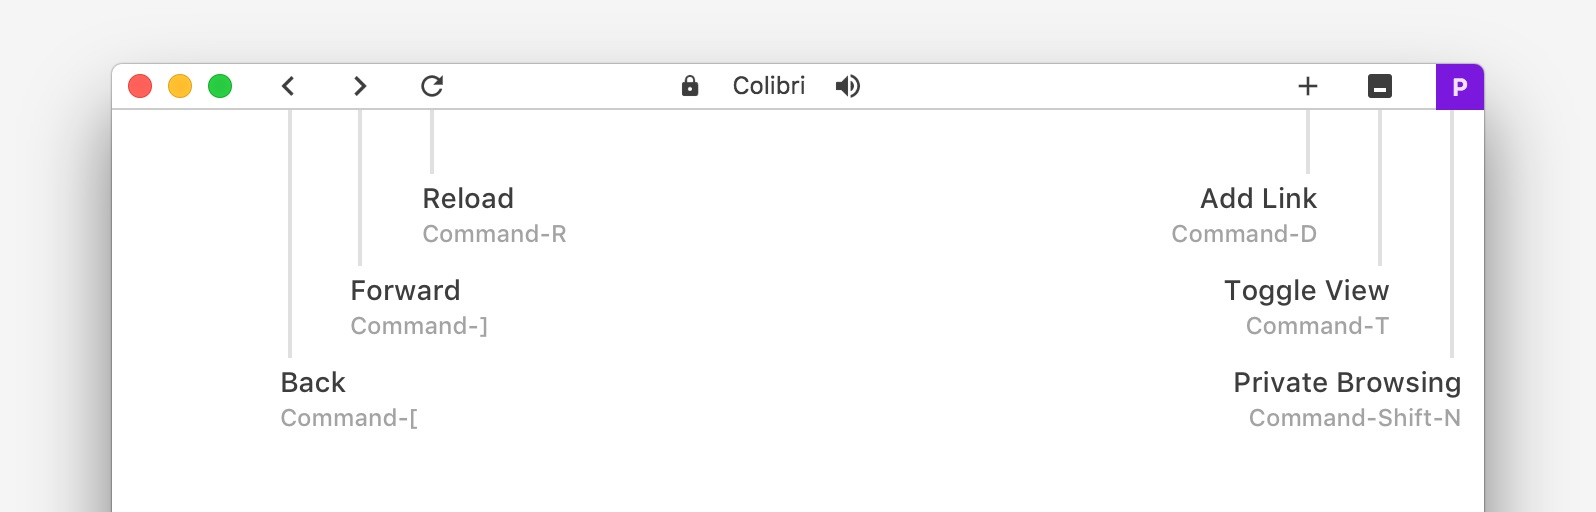Click the Add Link label
Viewport: 1596px width, 512px height.
tap(1259, 198)
